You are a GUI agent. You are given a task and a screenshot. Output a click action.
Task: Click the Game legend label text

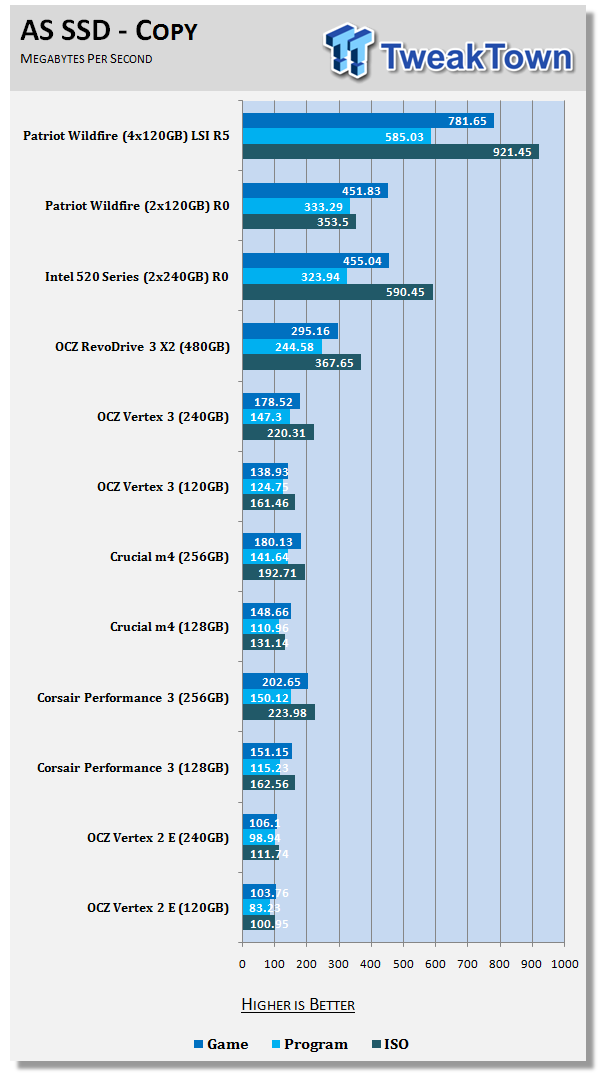(x=228, y=1044)
